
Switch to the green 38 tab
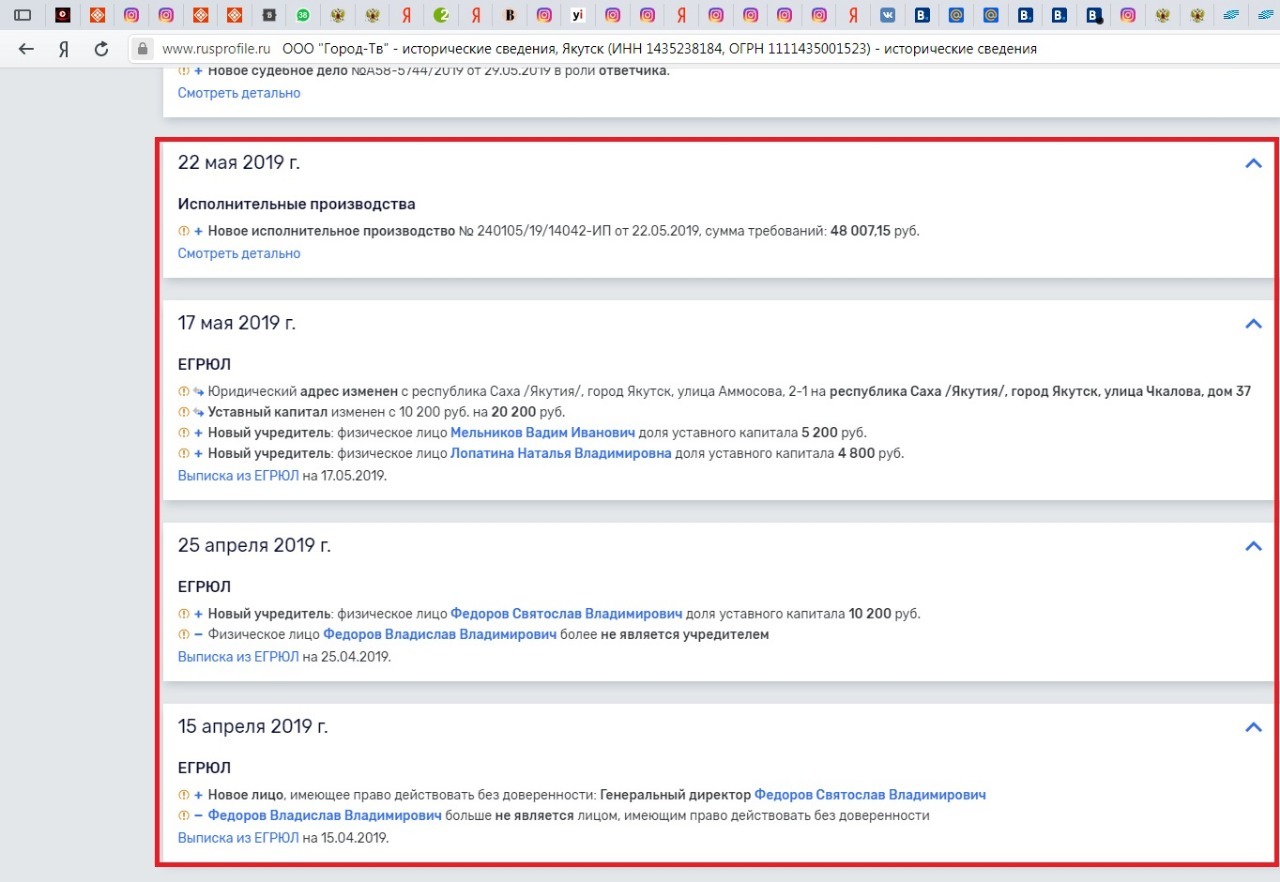303,15
